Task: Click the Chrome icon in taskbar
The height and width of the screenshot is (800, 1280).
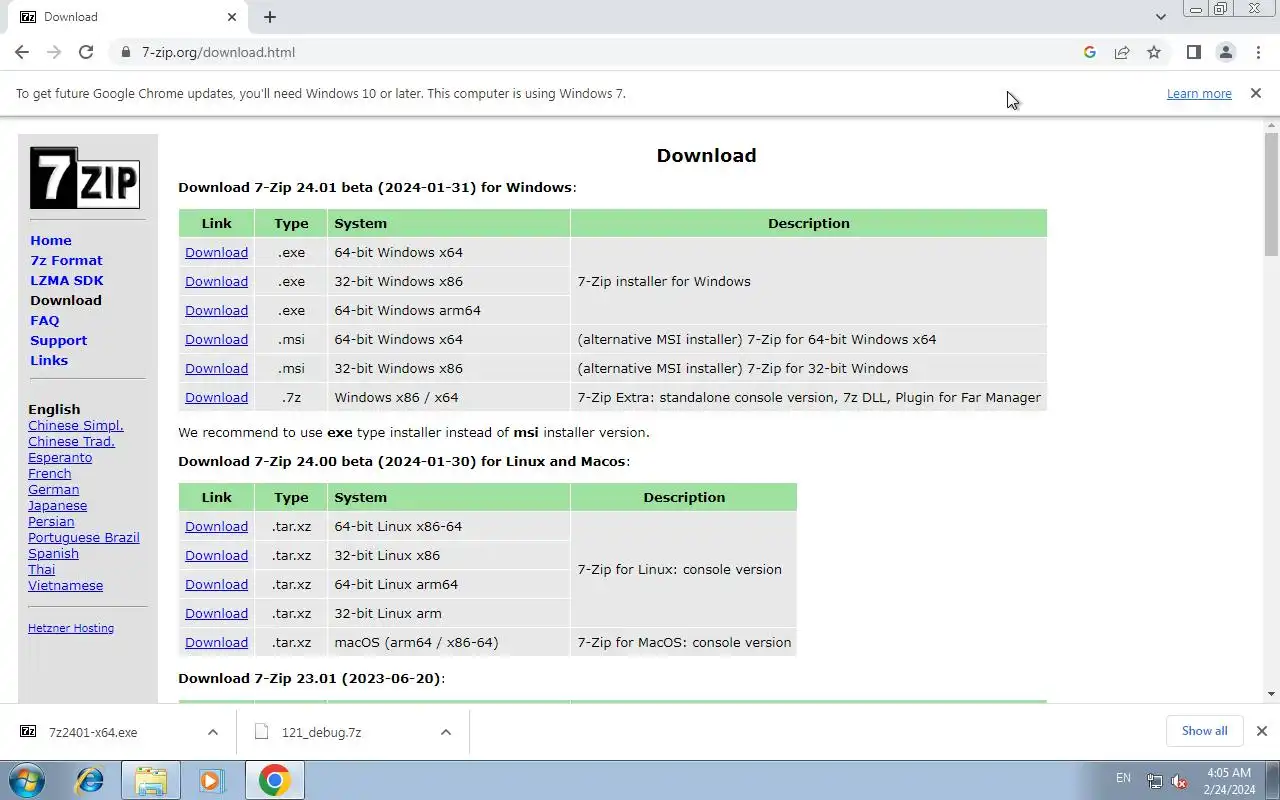Action: (274, 780)
